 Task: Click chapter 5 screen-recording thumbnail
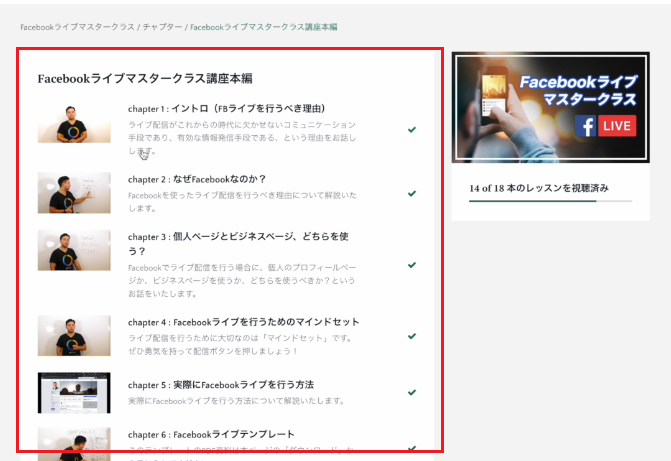(x=74, y=393)
